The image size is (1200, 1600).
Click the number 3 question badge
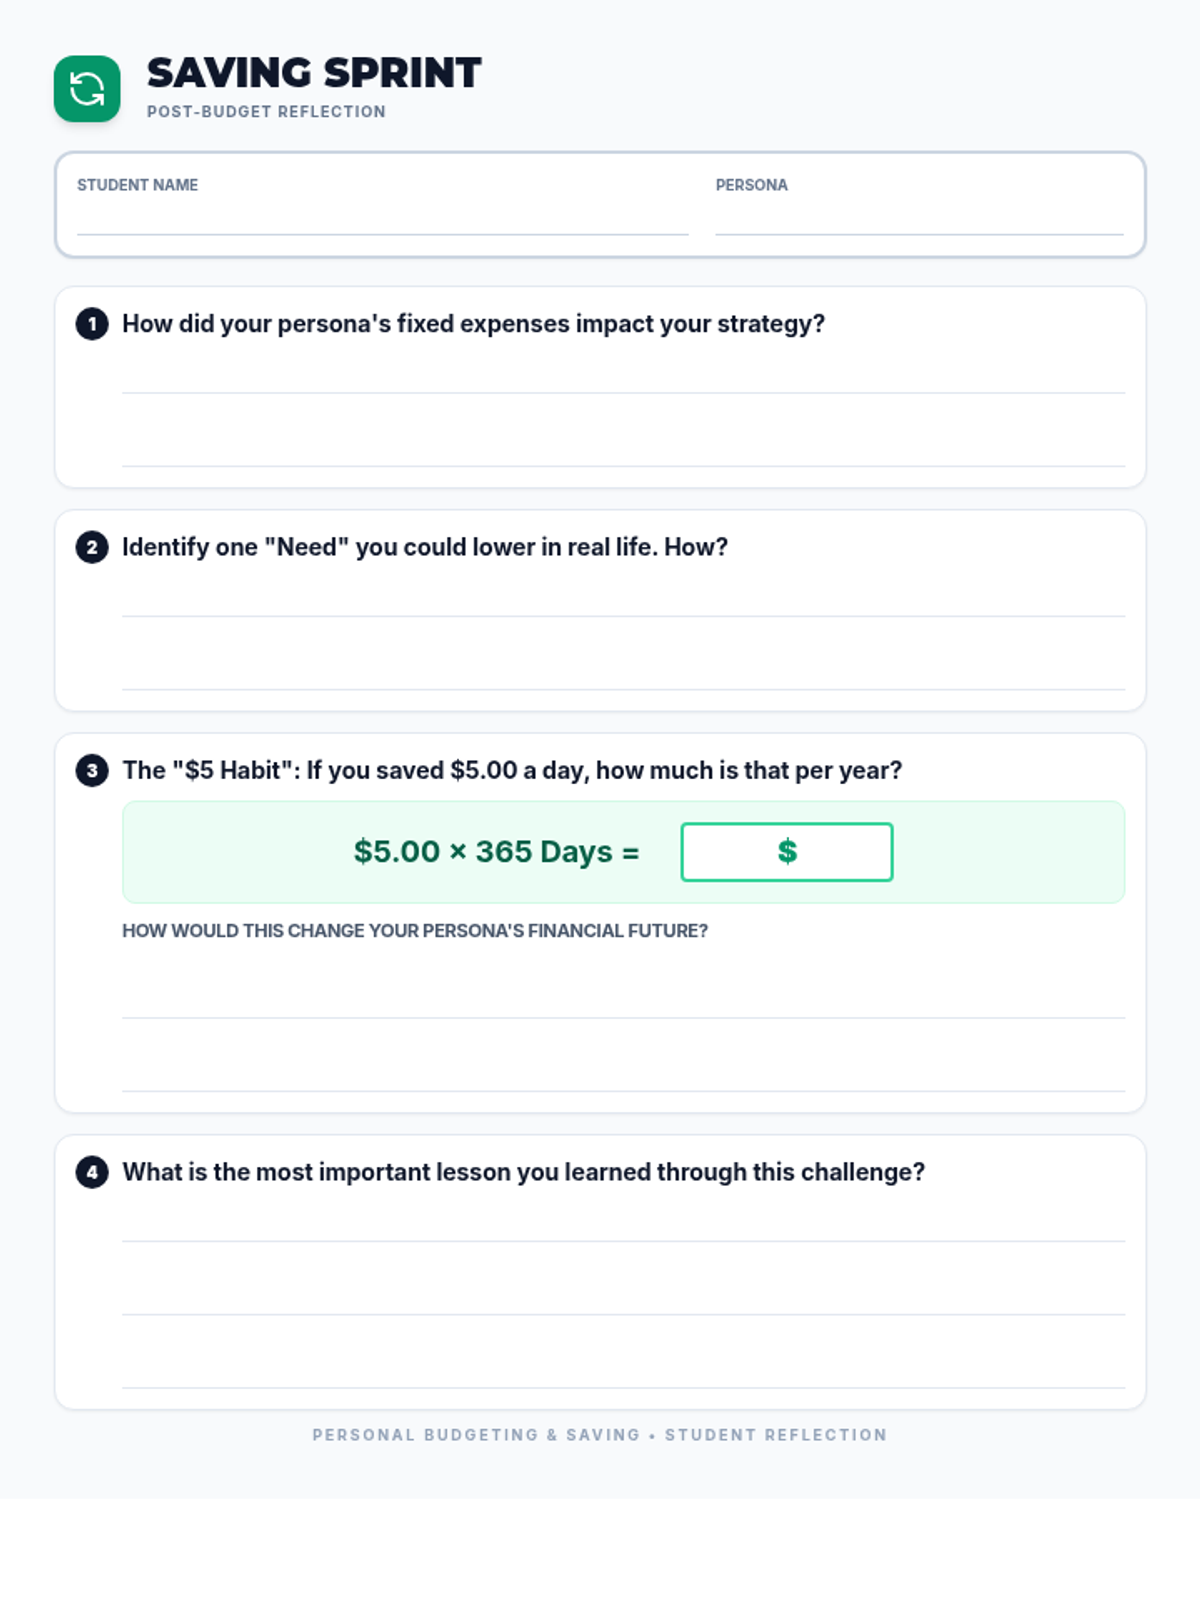tap(92, 770)
